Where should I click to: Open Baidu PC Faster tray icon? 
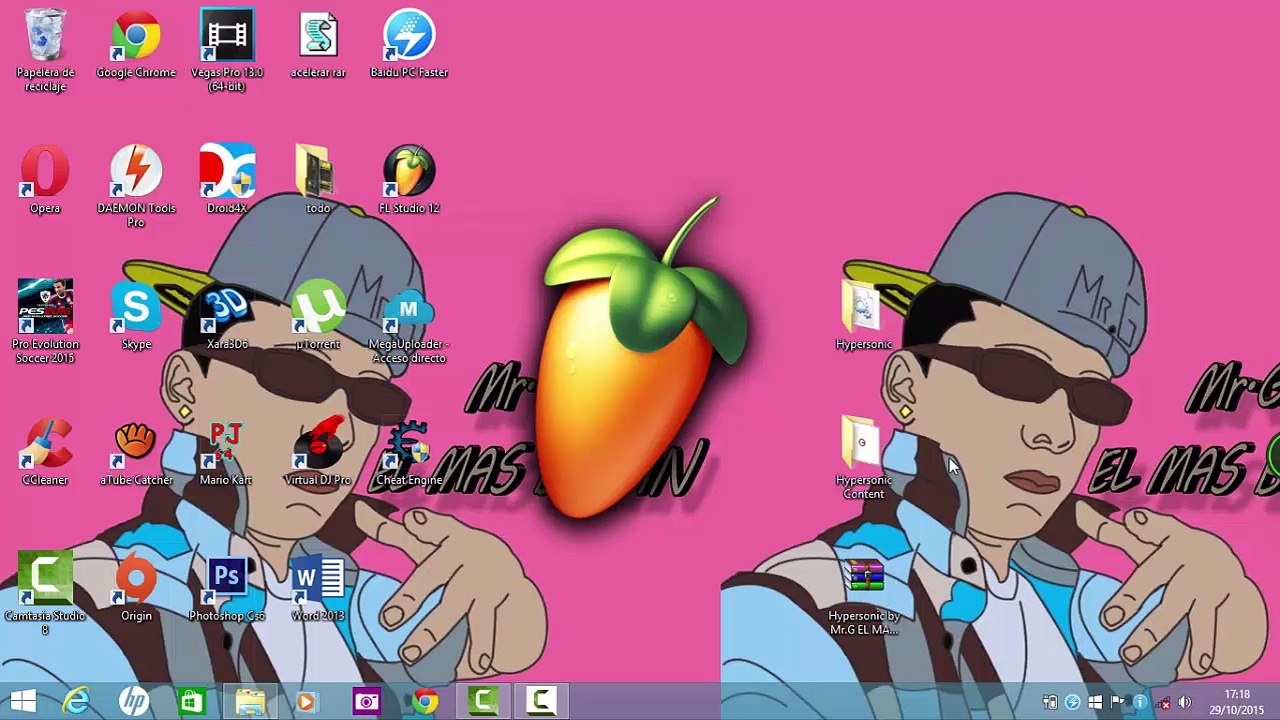(x=1073, y=702)
